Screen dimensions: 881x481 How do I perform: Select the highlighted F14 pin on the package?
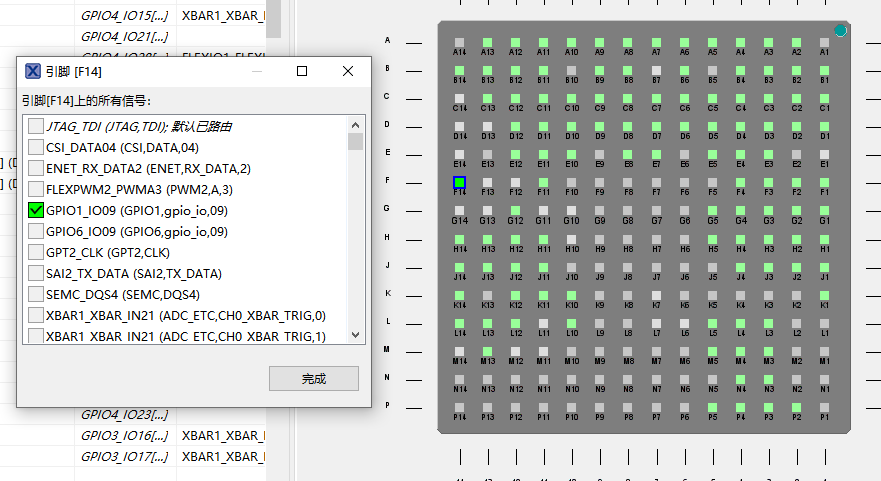click(x=459, y=183)
